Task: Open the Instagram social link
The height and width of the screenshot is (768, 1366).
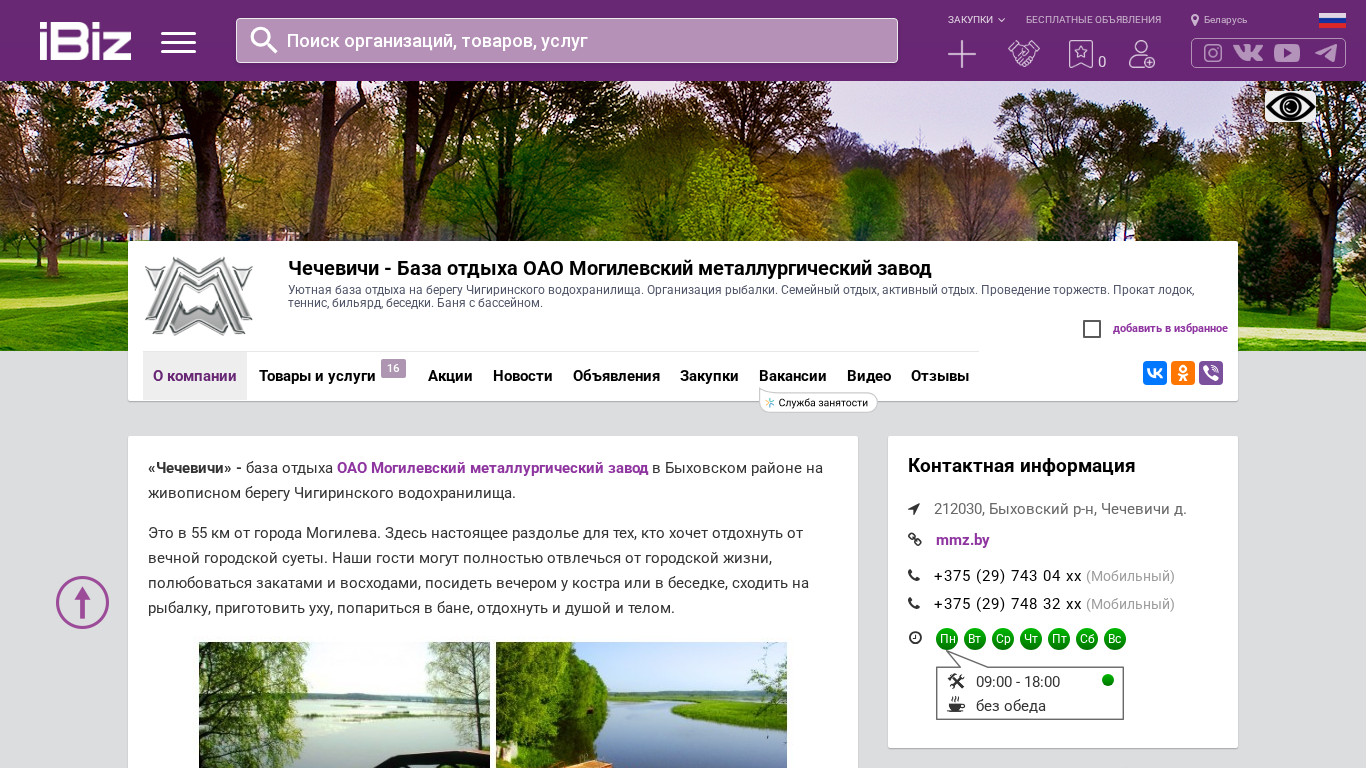Action: [x=1213, y=53]
